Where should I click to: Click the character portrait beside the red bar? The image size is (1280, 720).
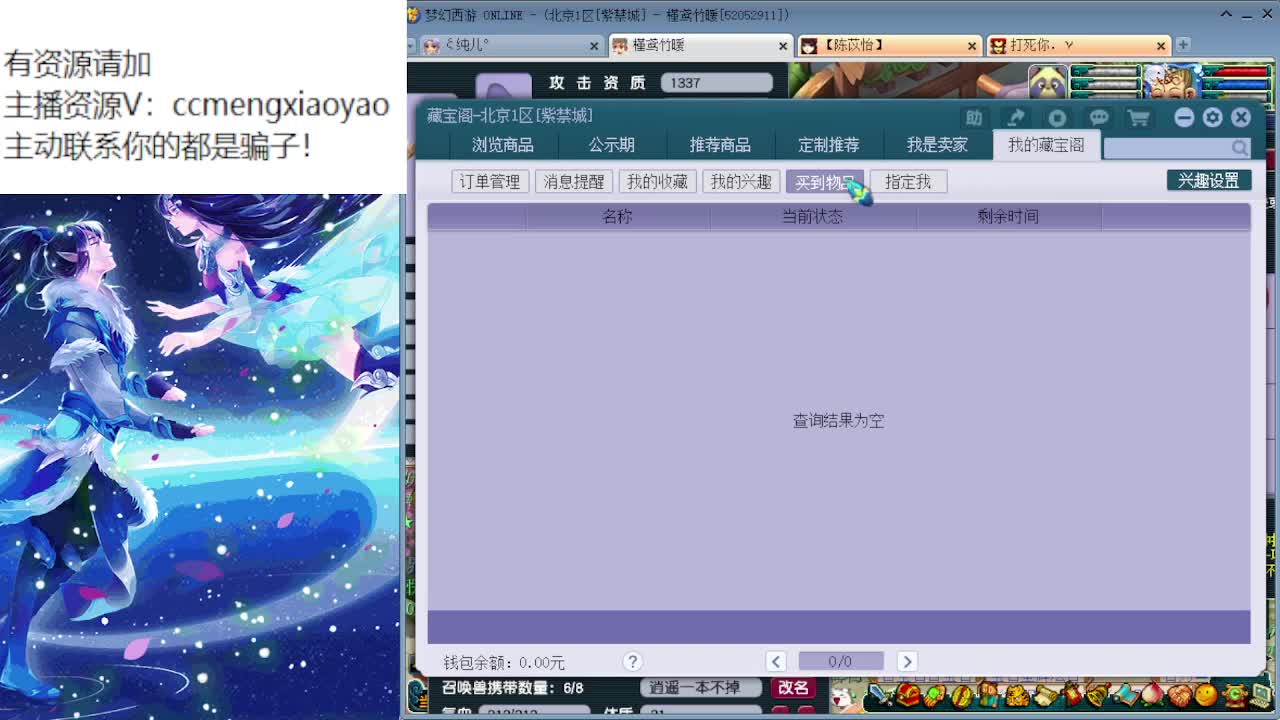(x=1171, y=82)
